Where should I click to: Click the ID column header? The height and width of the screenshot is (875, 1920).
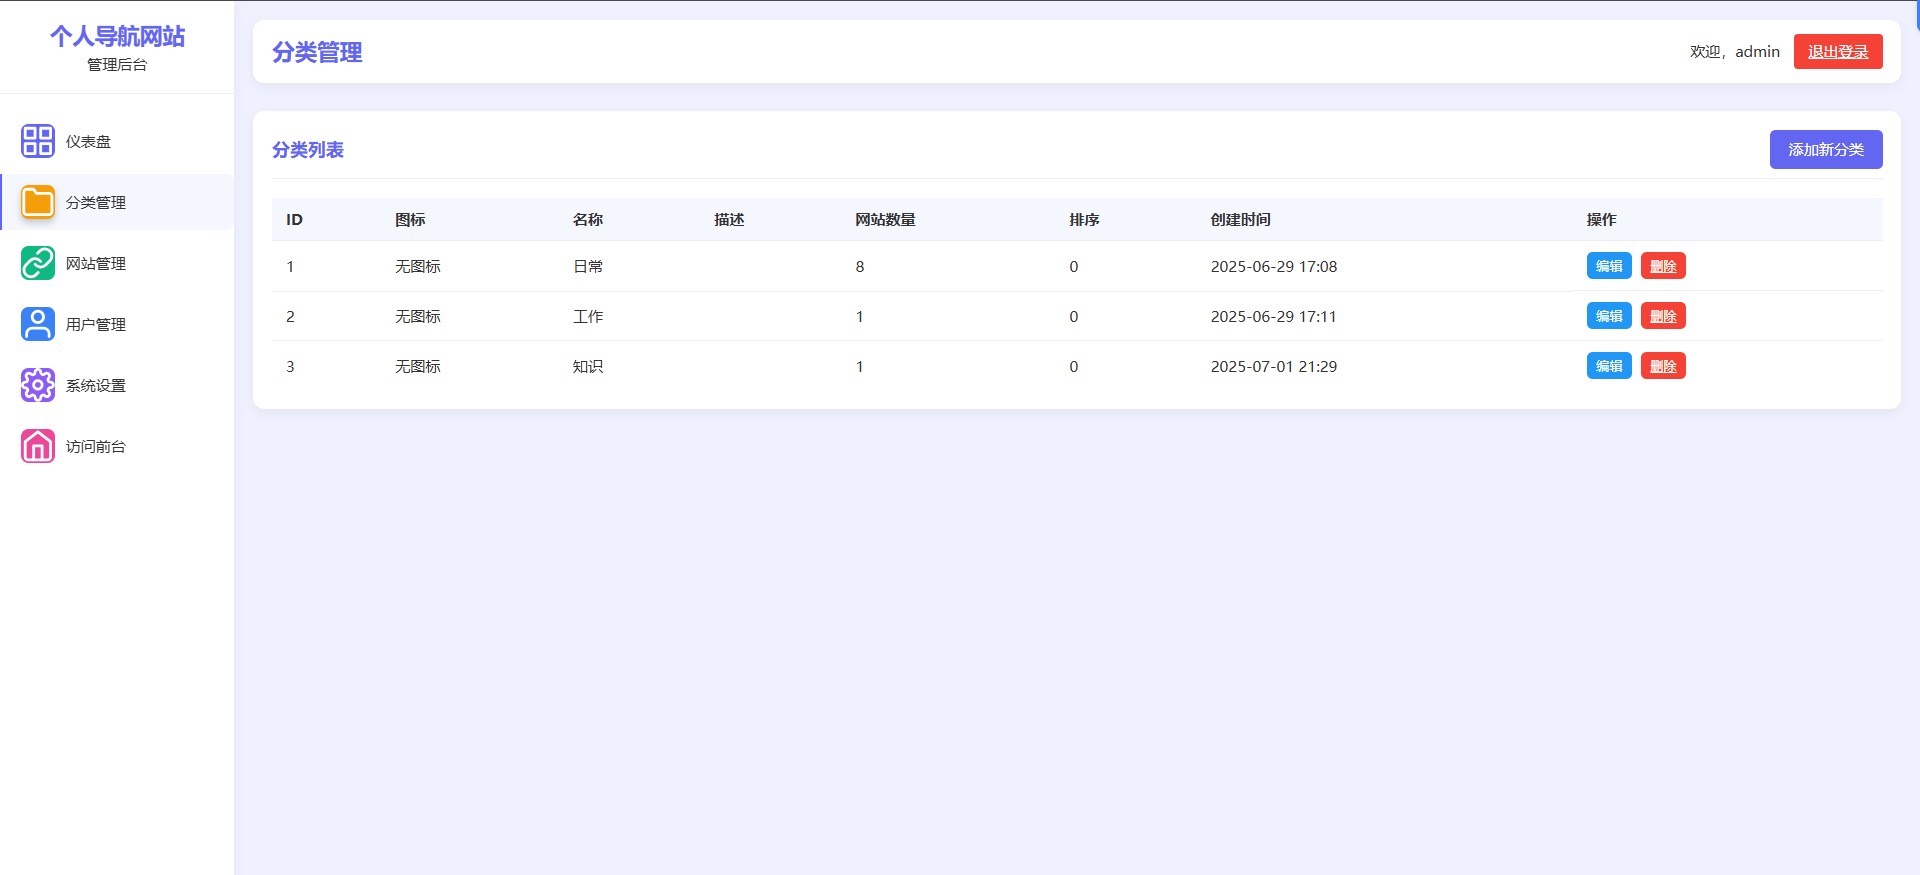[x=294, y=220]
